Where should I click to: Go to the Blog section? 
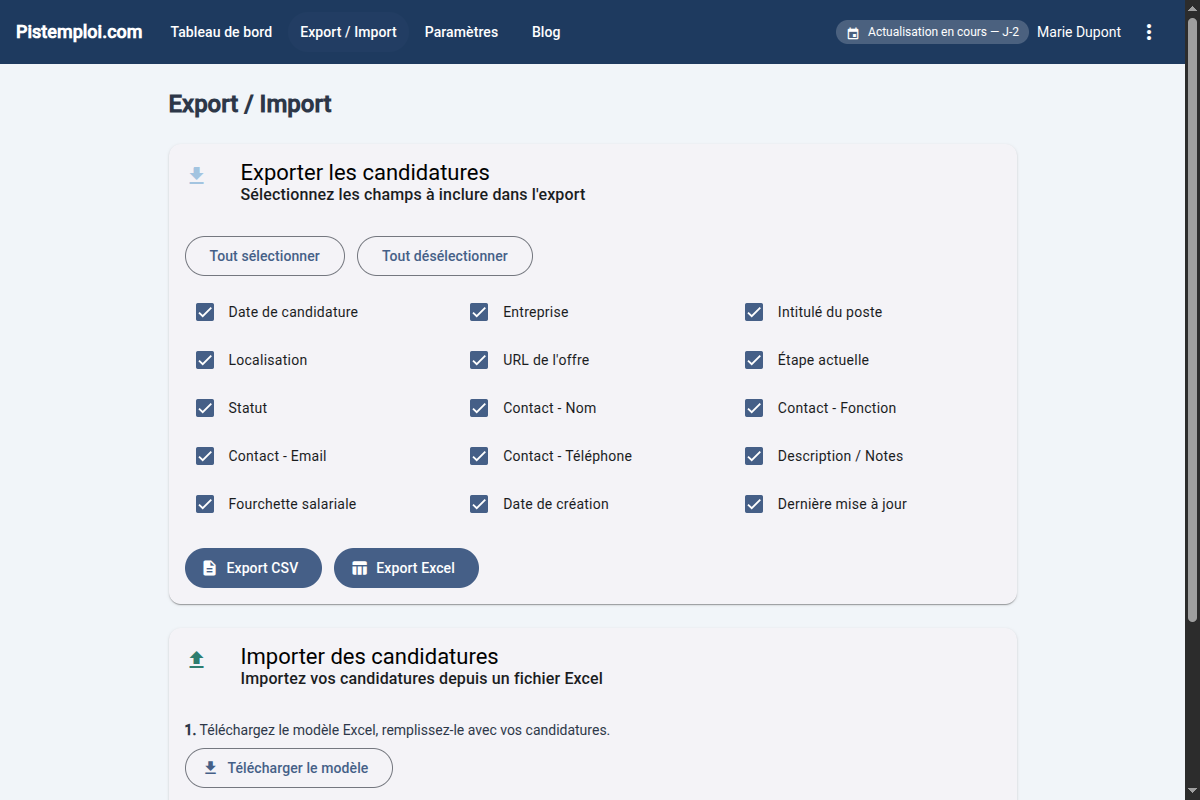coord(546,31)
